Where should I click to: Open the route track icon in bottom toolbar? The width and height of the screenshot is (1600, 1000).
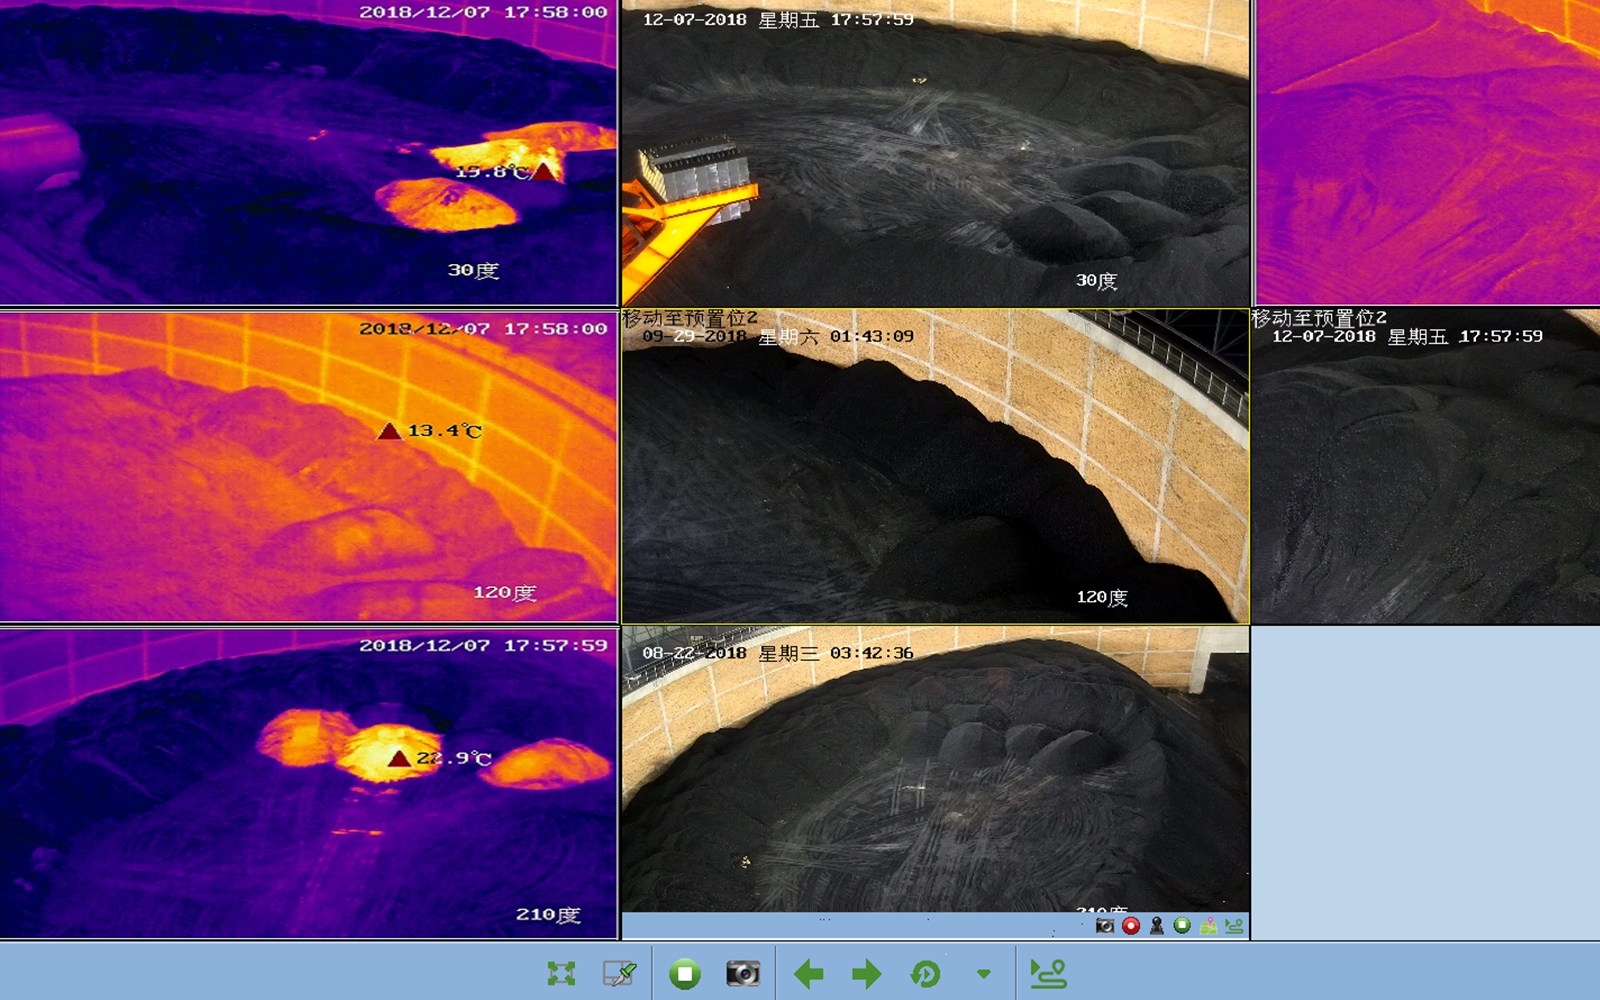[1048, 973]
